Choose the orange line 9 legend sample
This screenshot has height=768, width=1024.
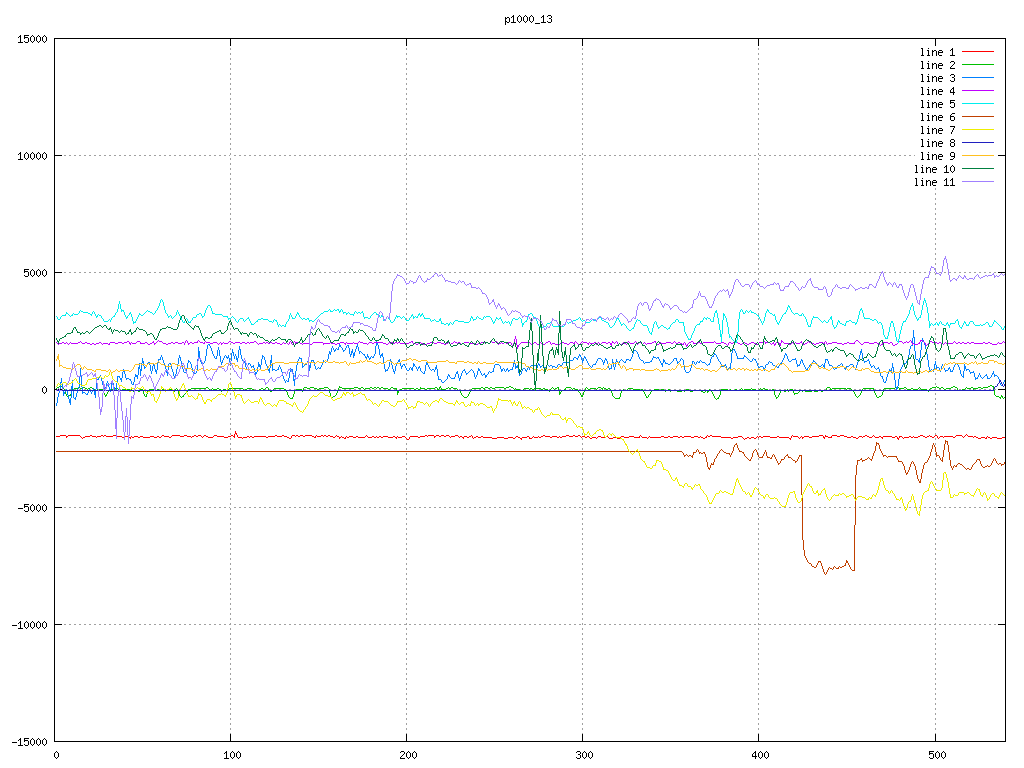978,156
